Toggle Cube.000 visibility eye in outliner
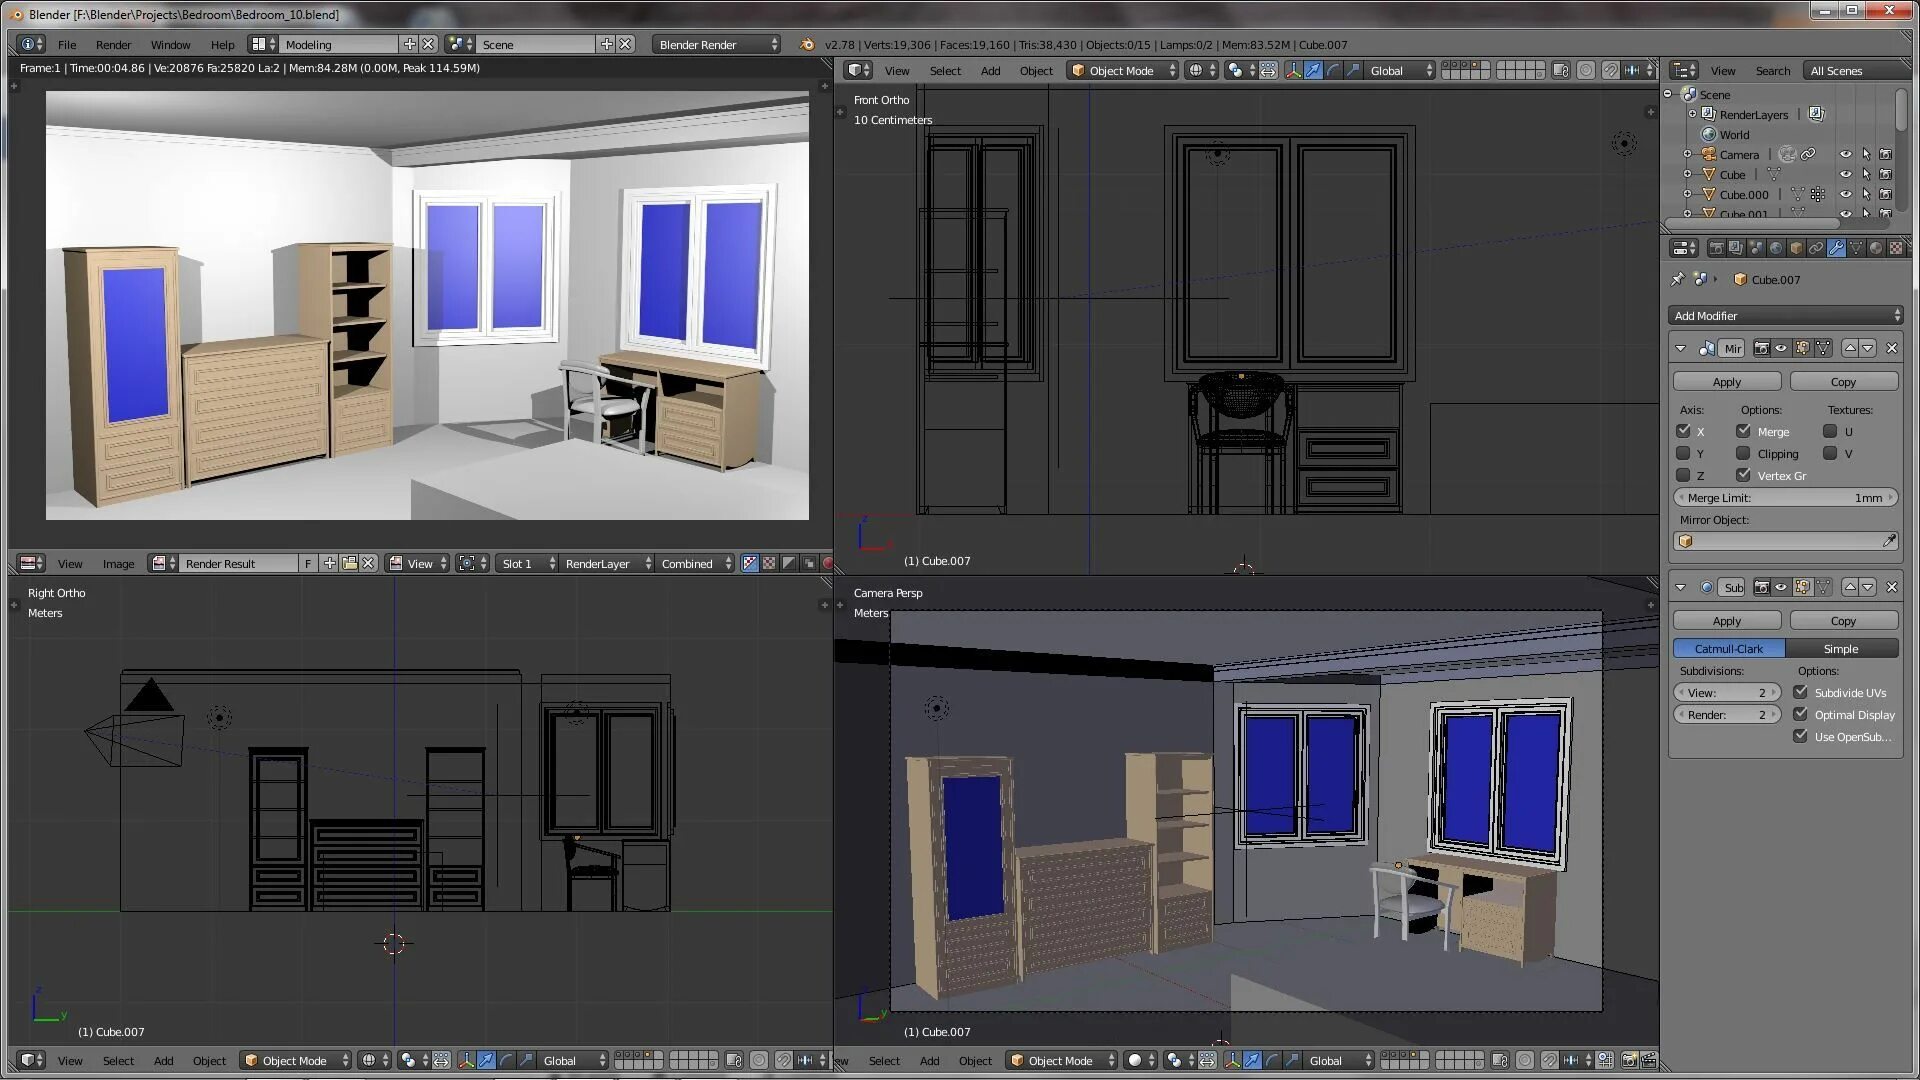This screenshot has width=1920, height=1080. 1845,194
